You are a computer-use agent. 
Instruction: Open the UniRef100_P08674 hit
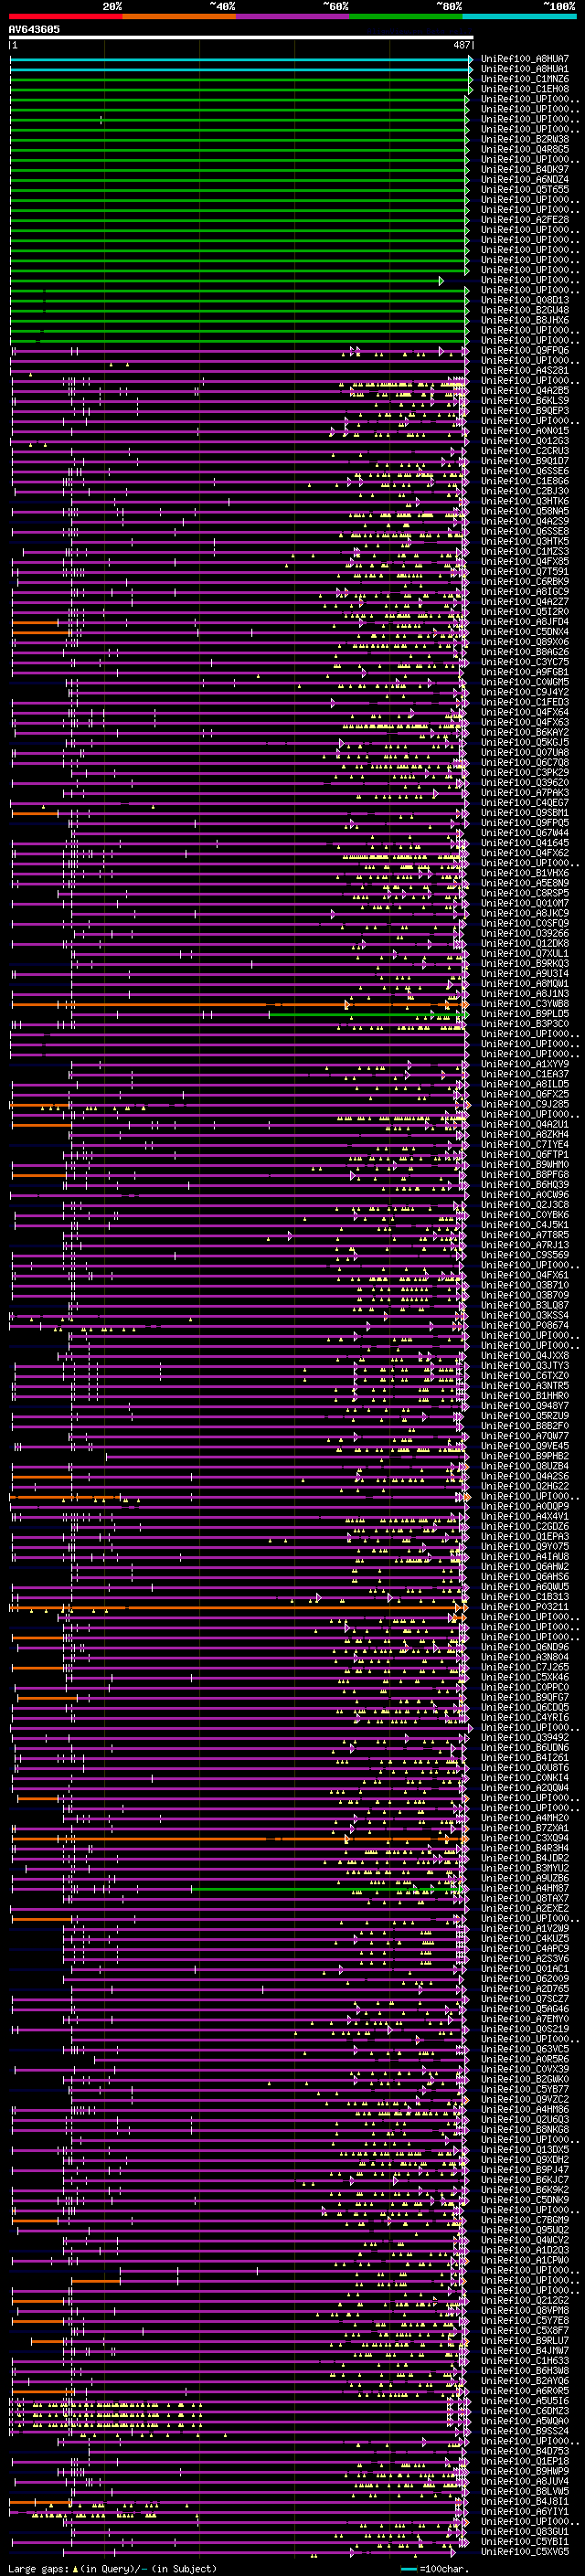click(525, 1326)
